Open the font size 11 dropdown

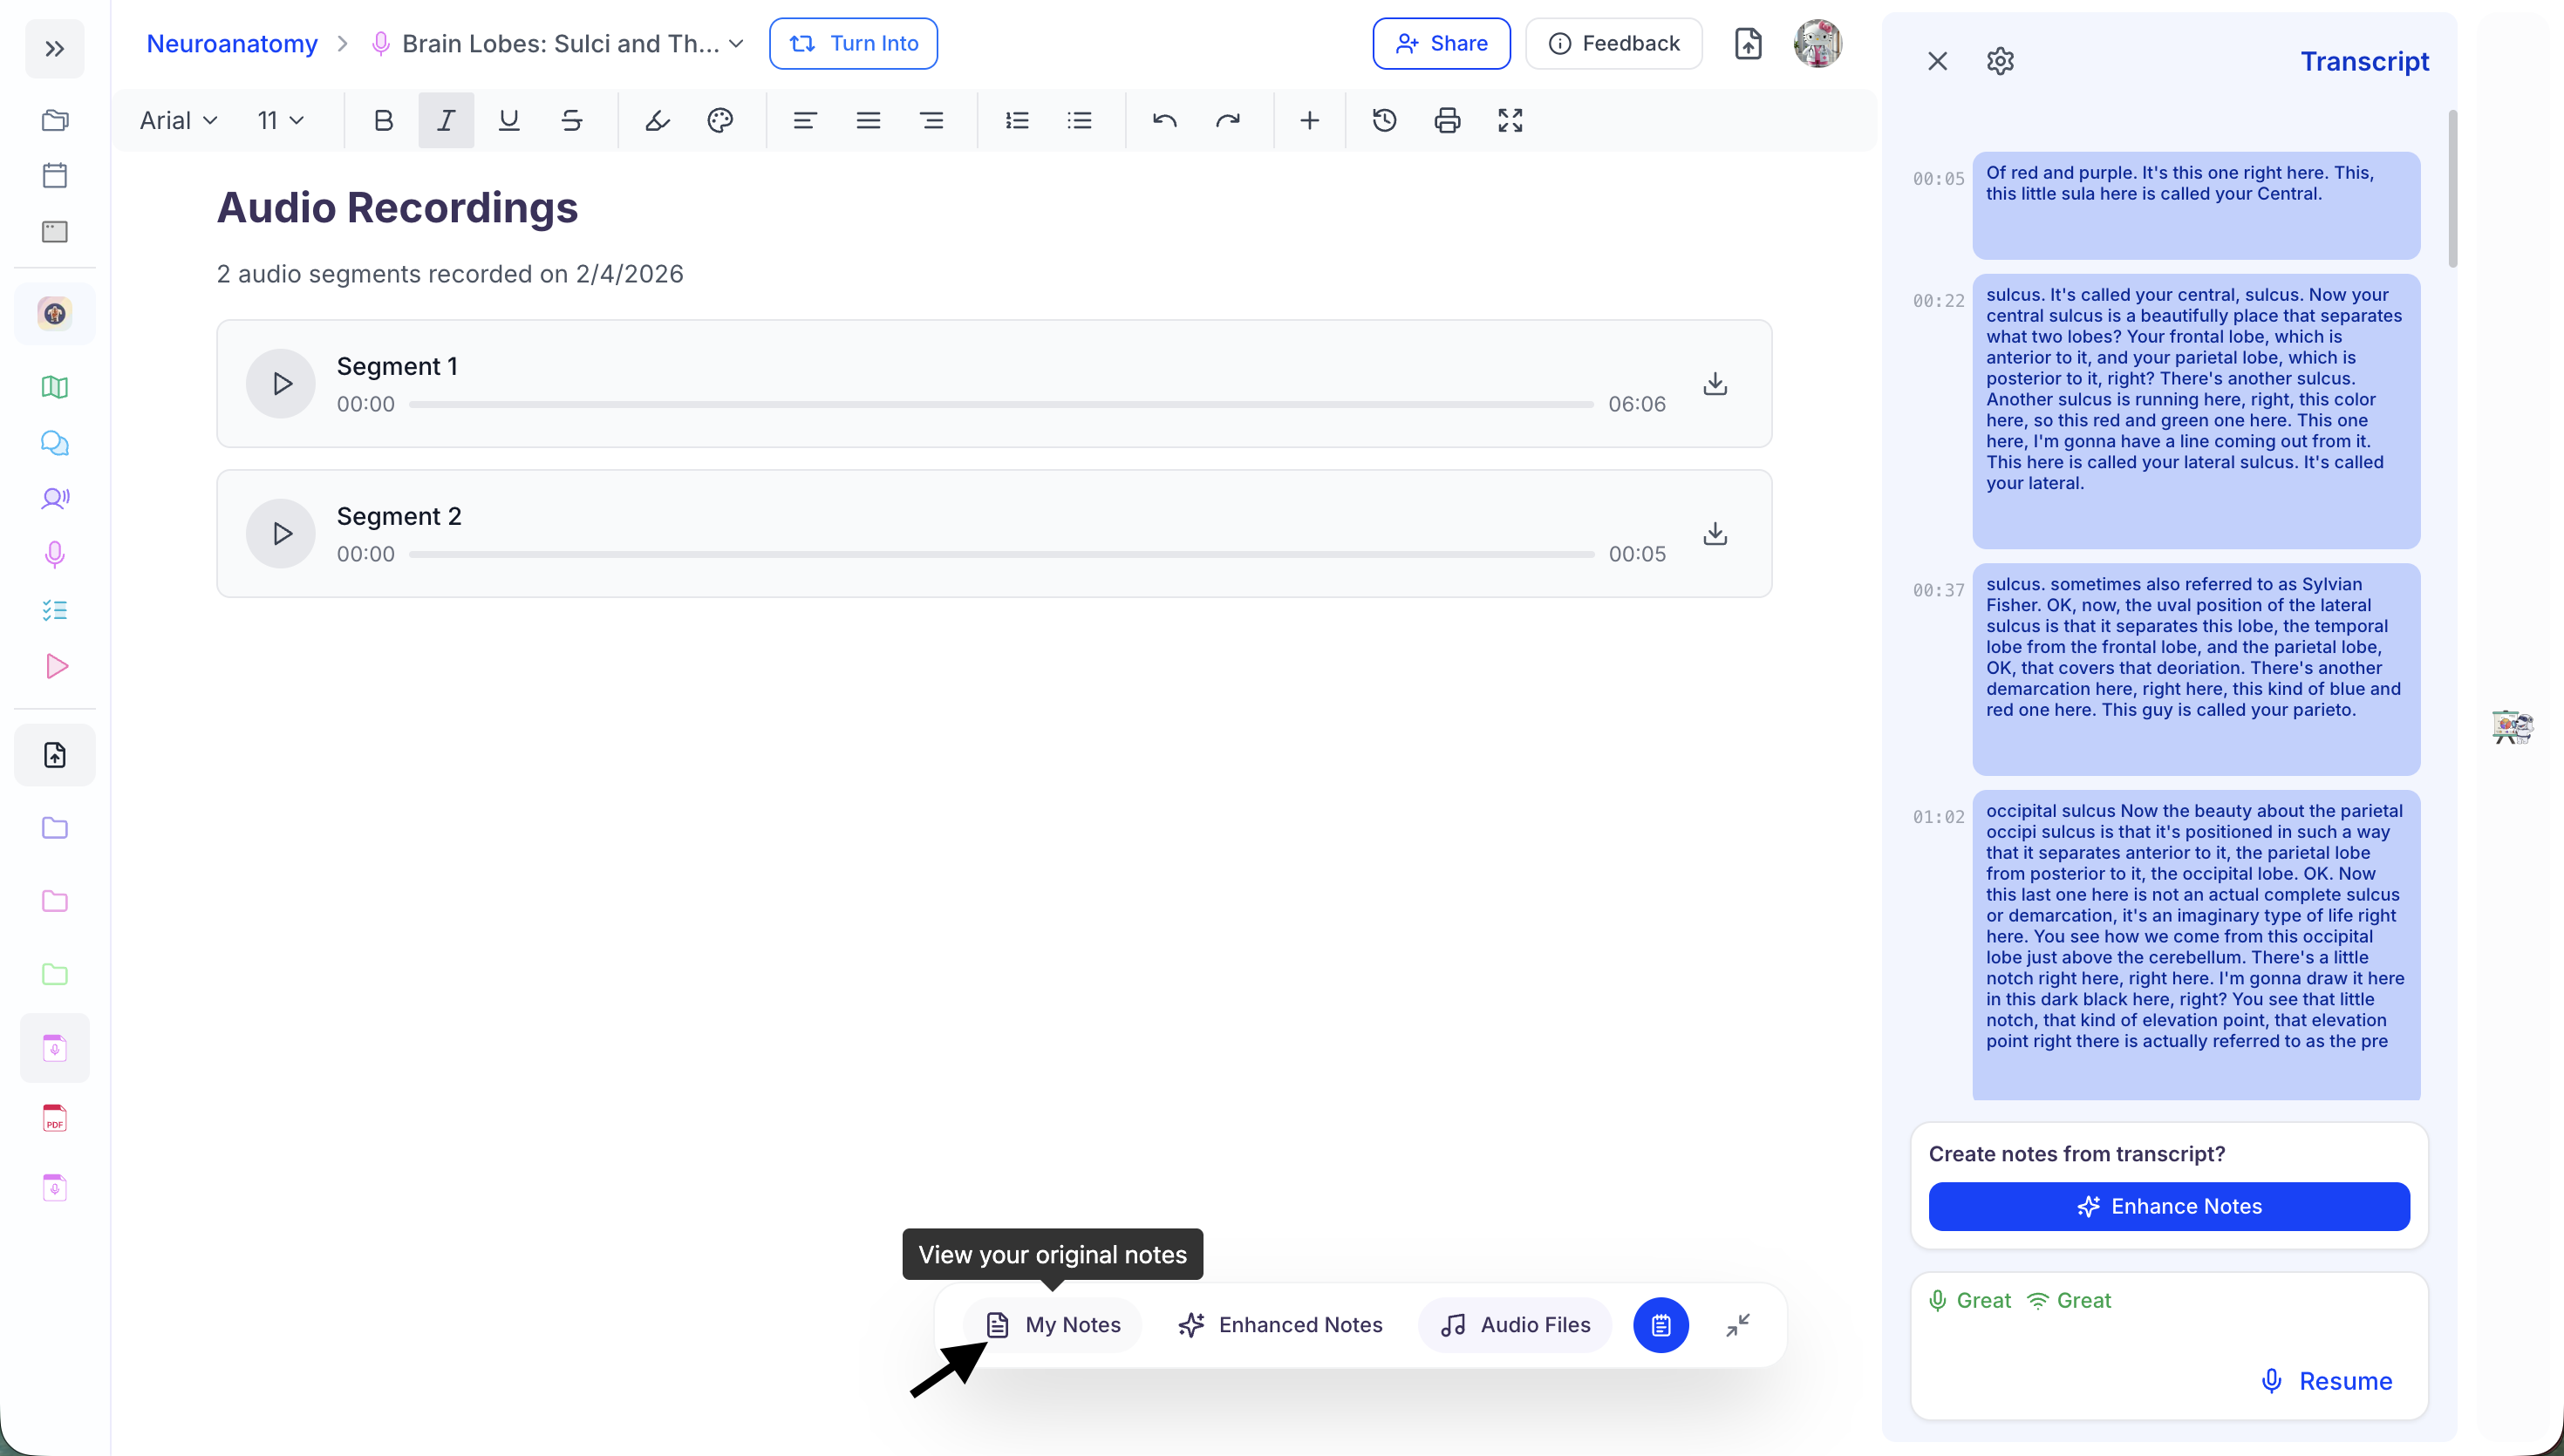pyautogui.click(x=280, y=121)
